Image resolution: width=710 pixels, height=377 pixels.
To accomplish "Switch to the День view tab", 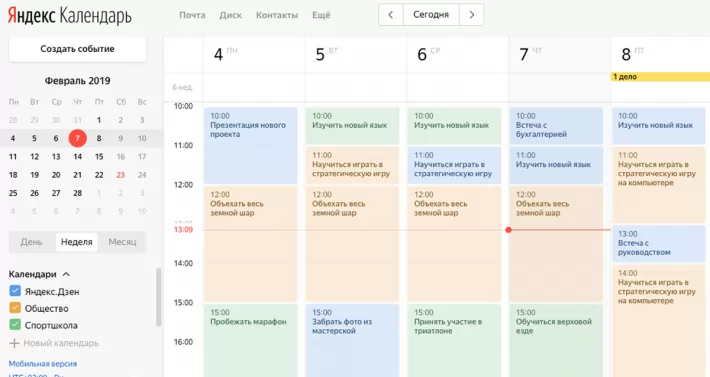I will [31, 242].
